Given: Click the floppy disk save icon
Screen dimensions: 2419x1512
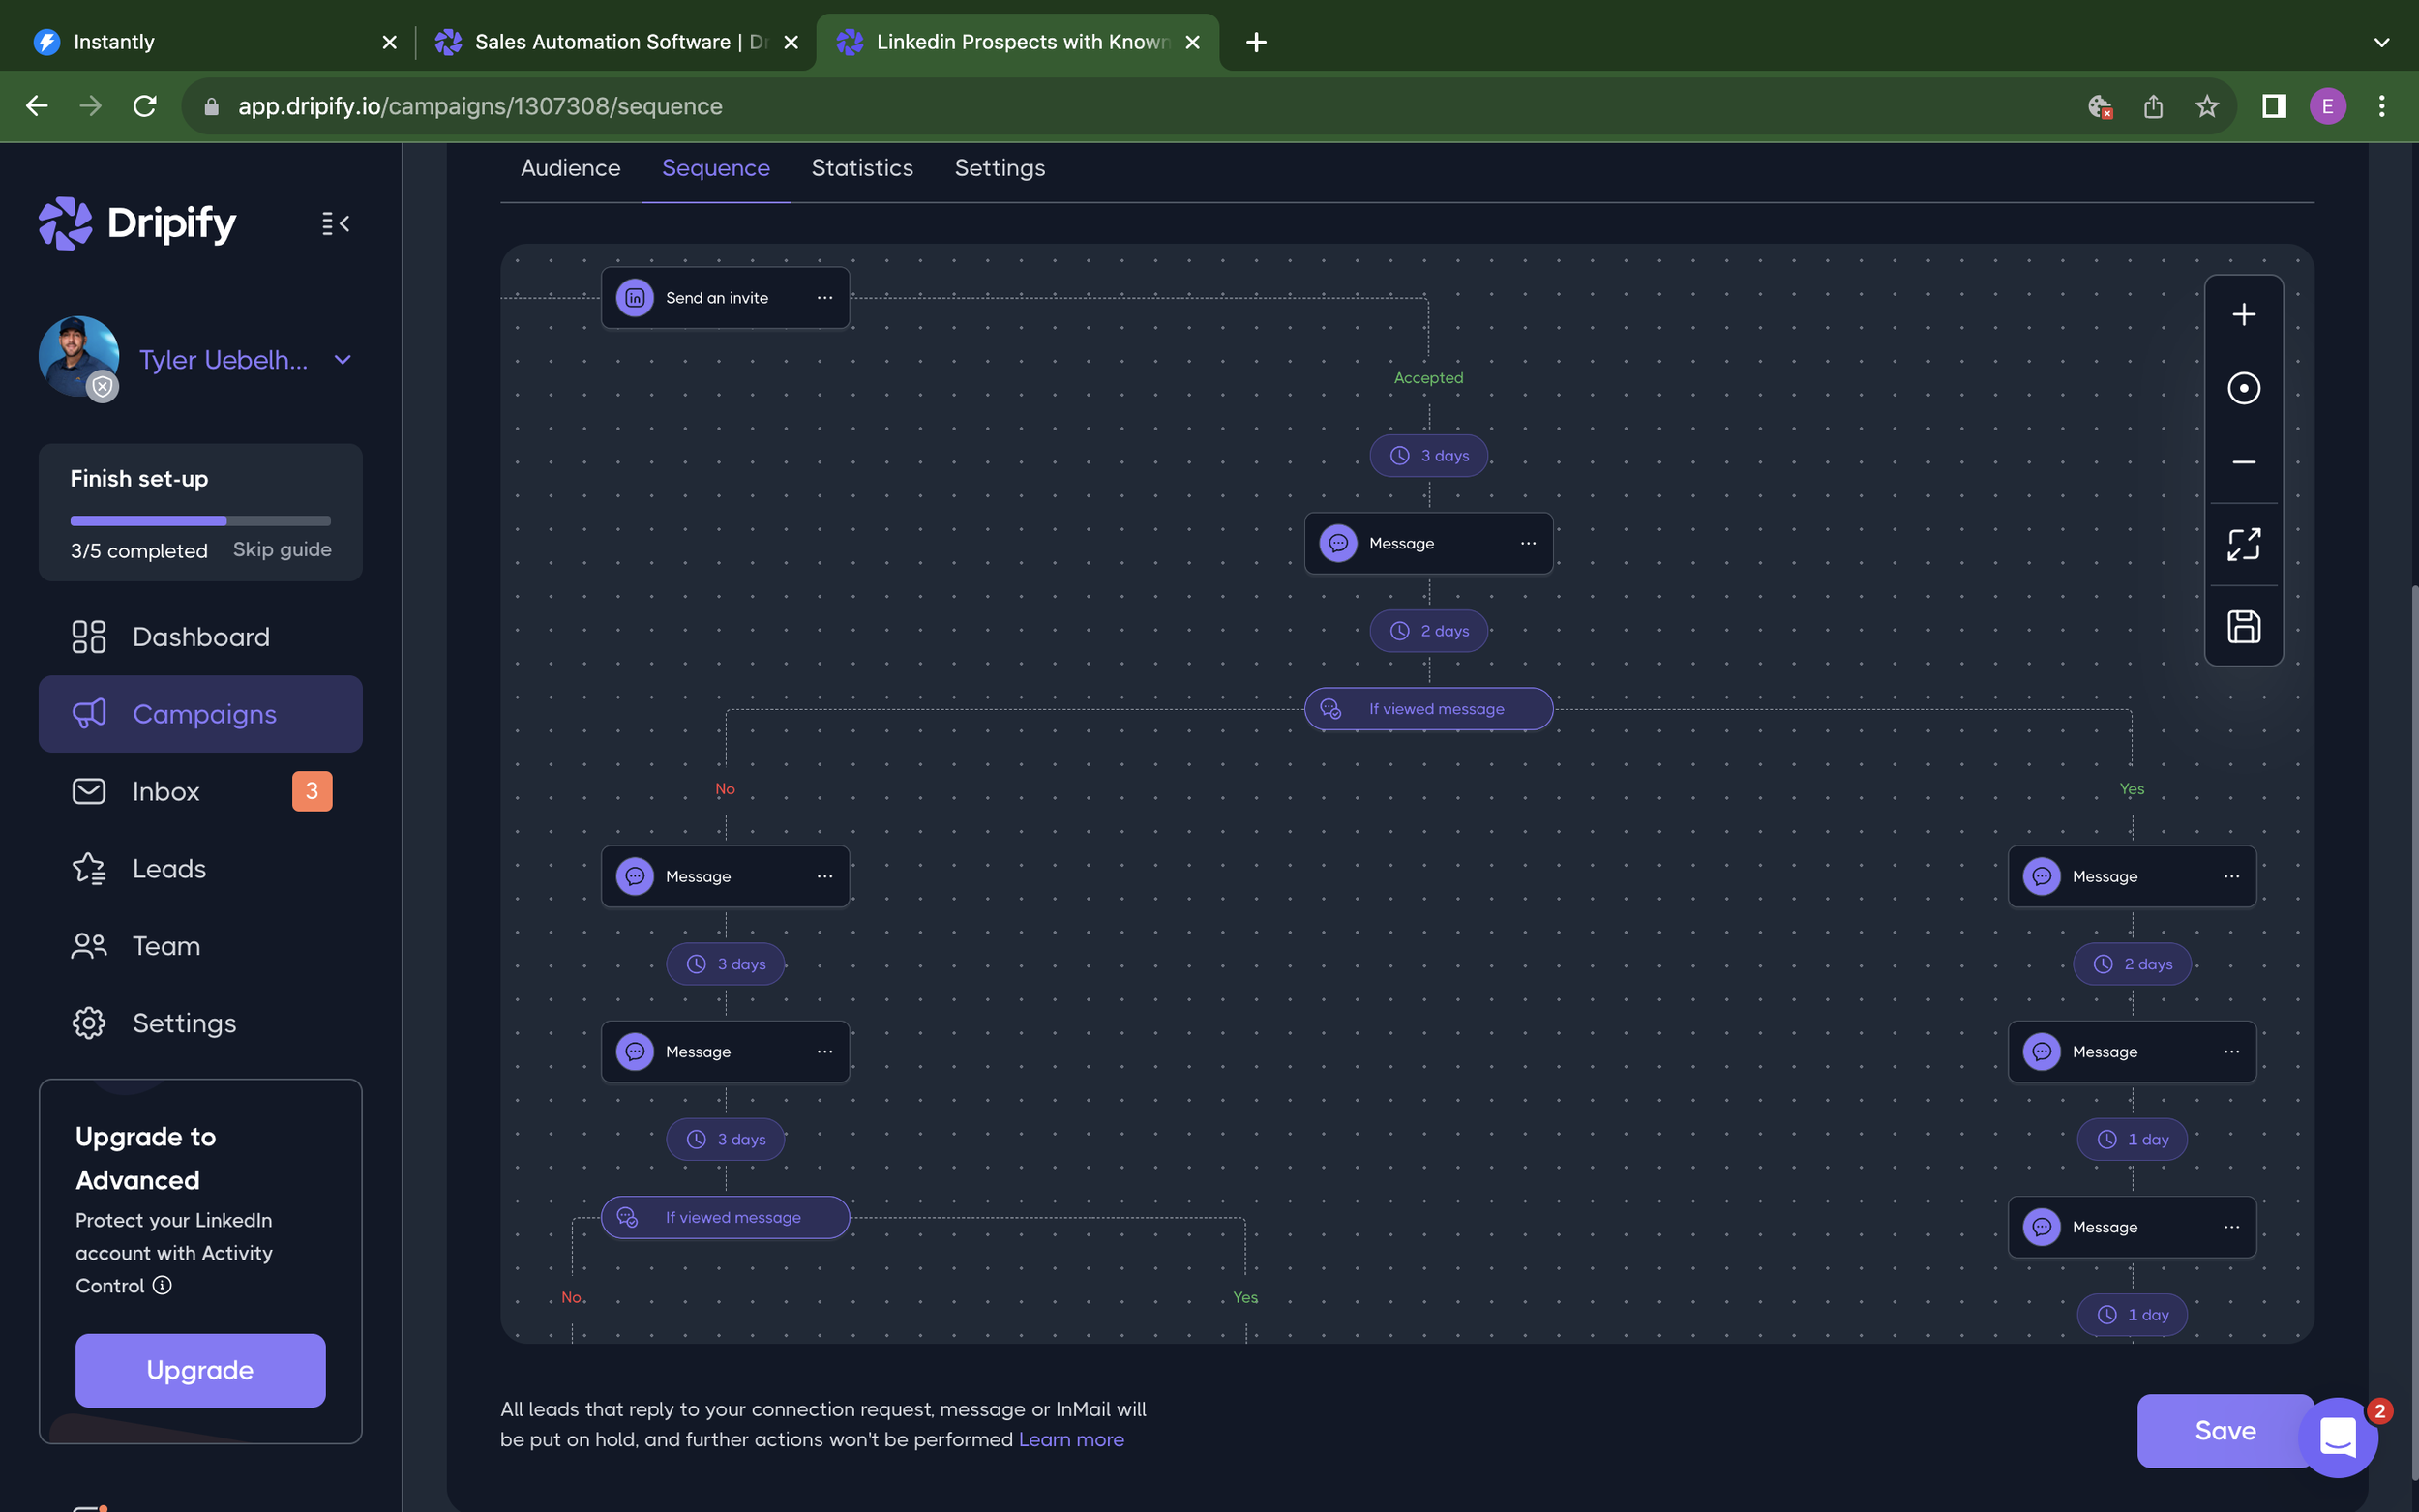Looking at the screenshot, I should 2243,627.
